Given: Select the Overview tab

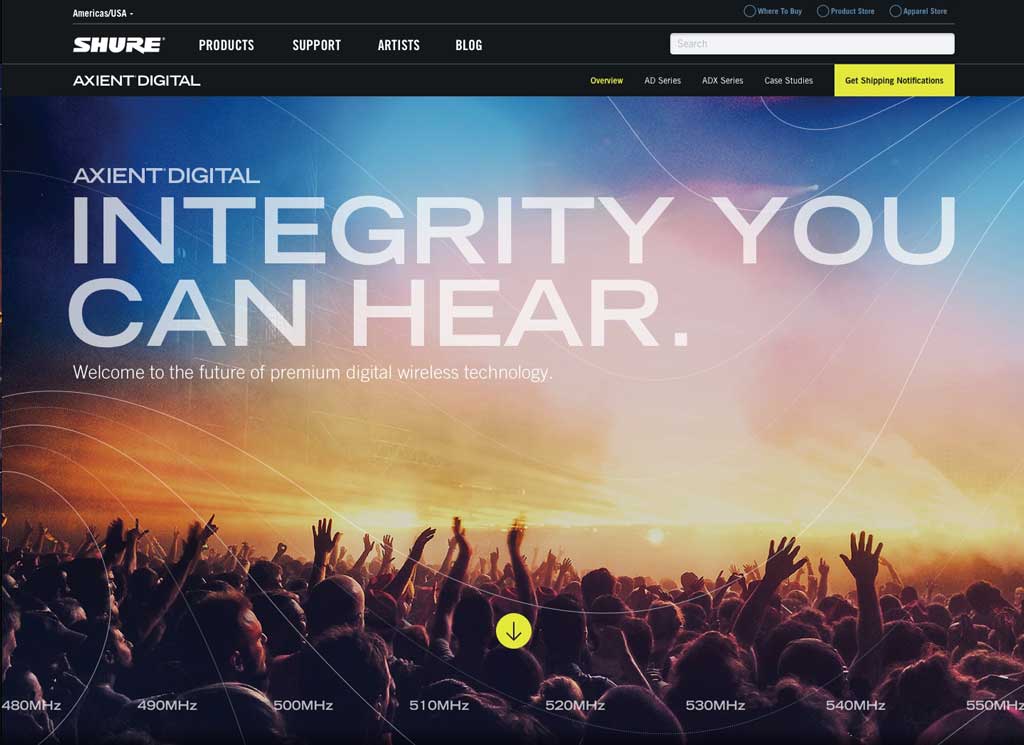Looking at the screenshot, I should point(607,80).
